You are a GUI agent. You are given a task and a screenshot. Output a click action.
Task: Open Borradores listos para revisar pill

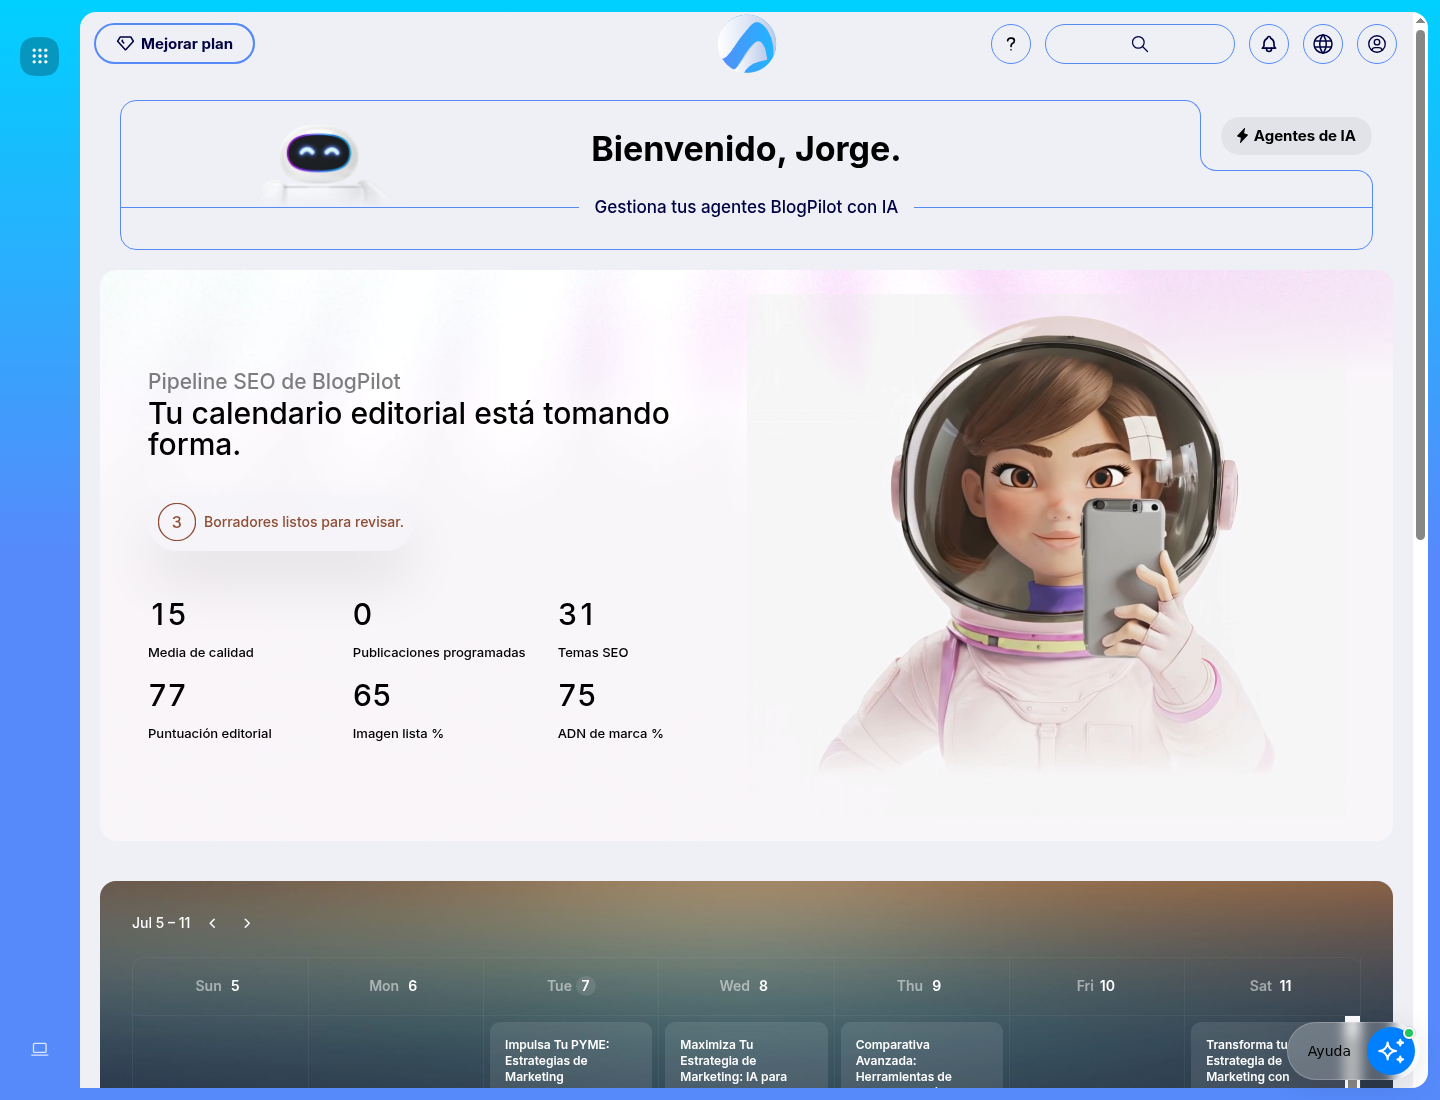pos(283,522)
